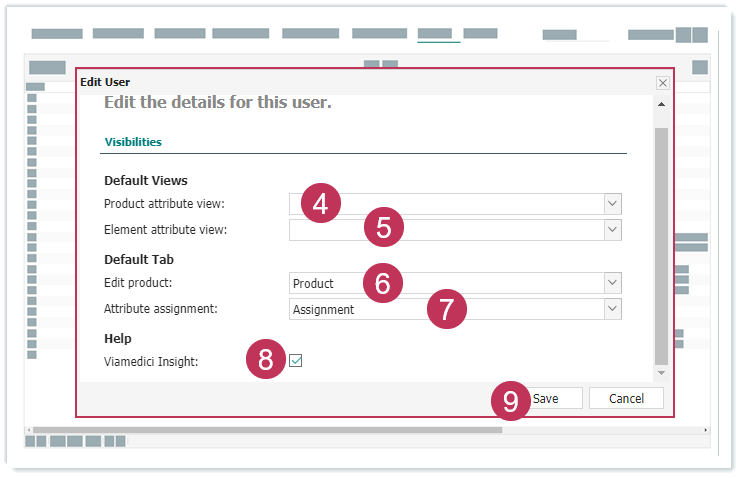This screenshot has height=478, width=741.
Task: Select the Visibilities section heading
Action: tap(133, 142)
